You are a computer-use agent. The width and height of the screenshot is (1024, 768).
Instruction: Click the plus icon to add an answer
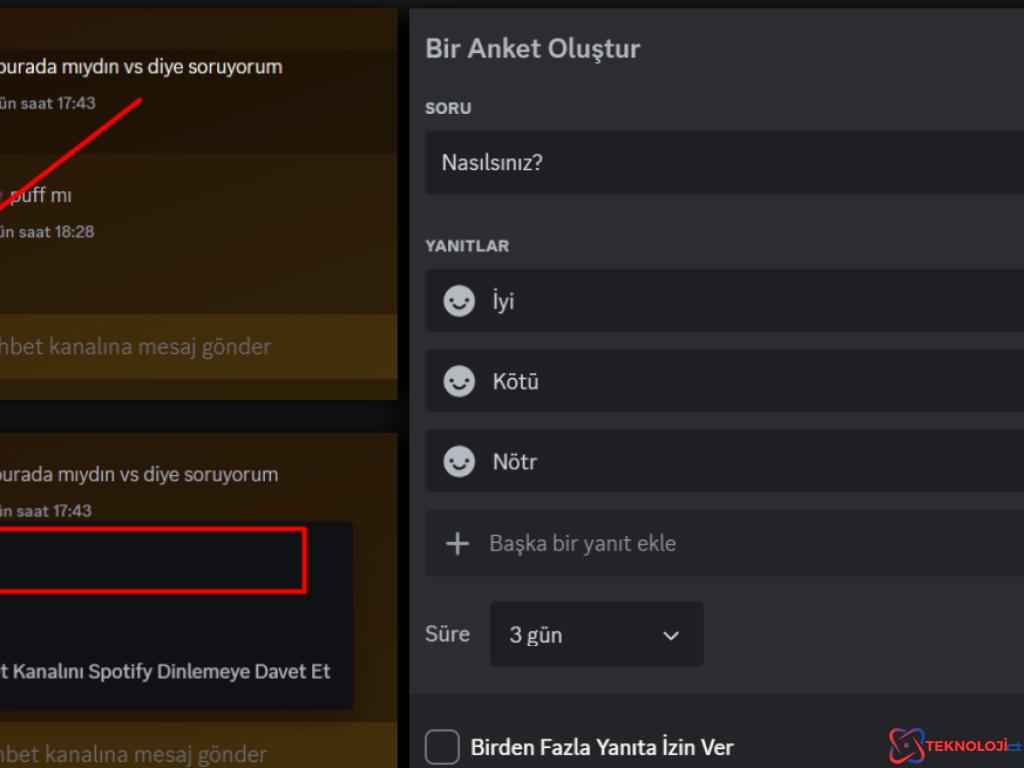(x=458, y=543)
